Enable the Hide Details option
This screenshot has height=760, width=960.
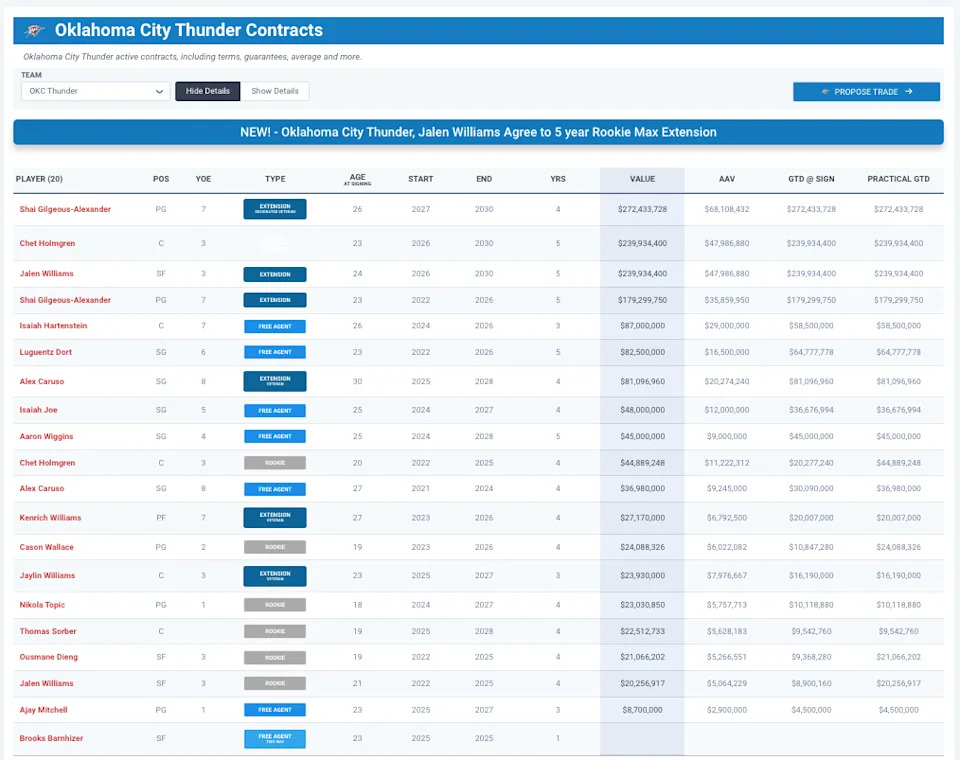(207, 90)
